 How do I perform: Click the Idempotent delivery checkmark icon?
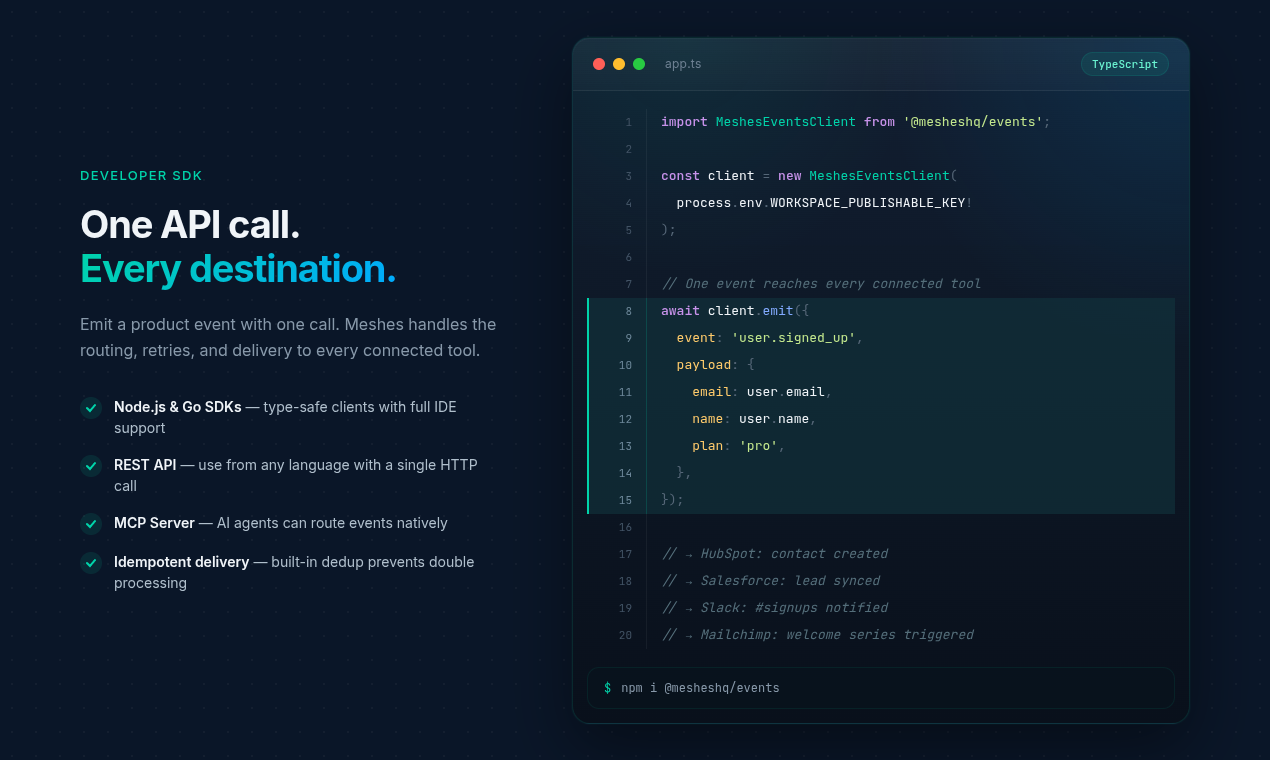coord(91,563)
